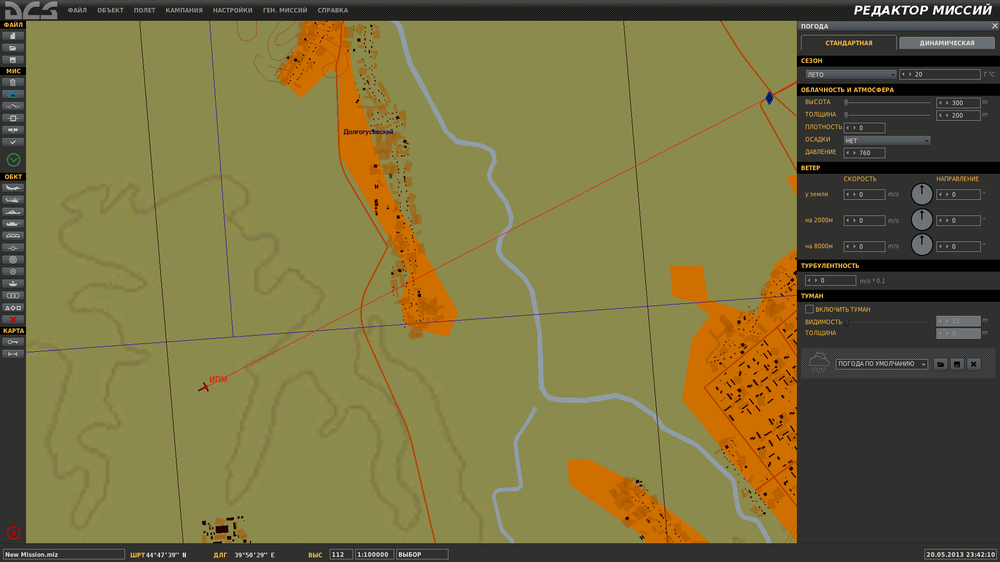Open the Настройки menu
Screen dimensions: 1000x562
(233, 10)
